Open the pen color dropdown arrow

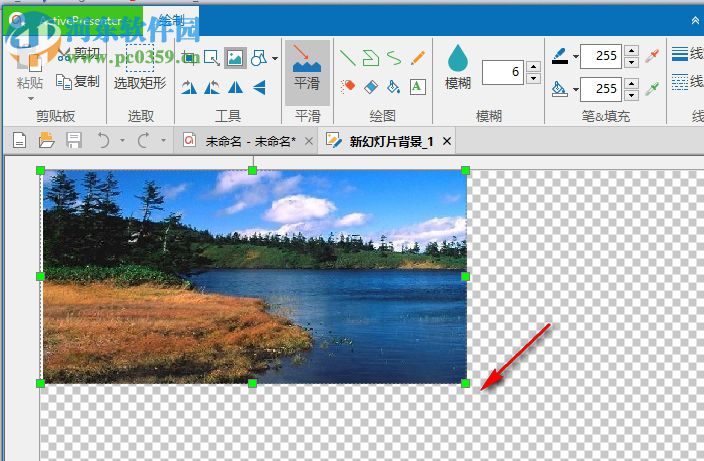[576, 57]
